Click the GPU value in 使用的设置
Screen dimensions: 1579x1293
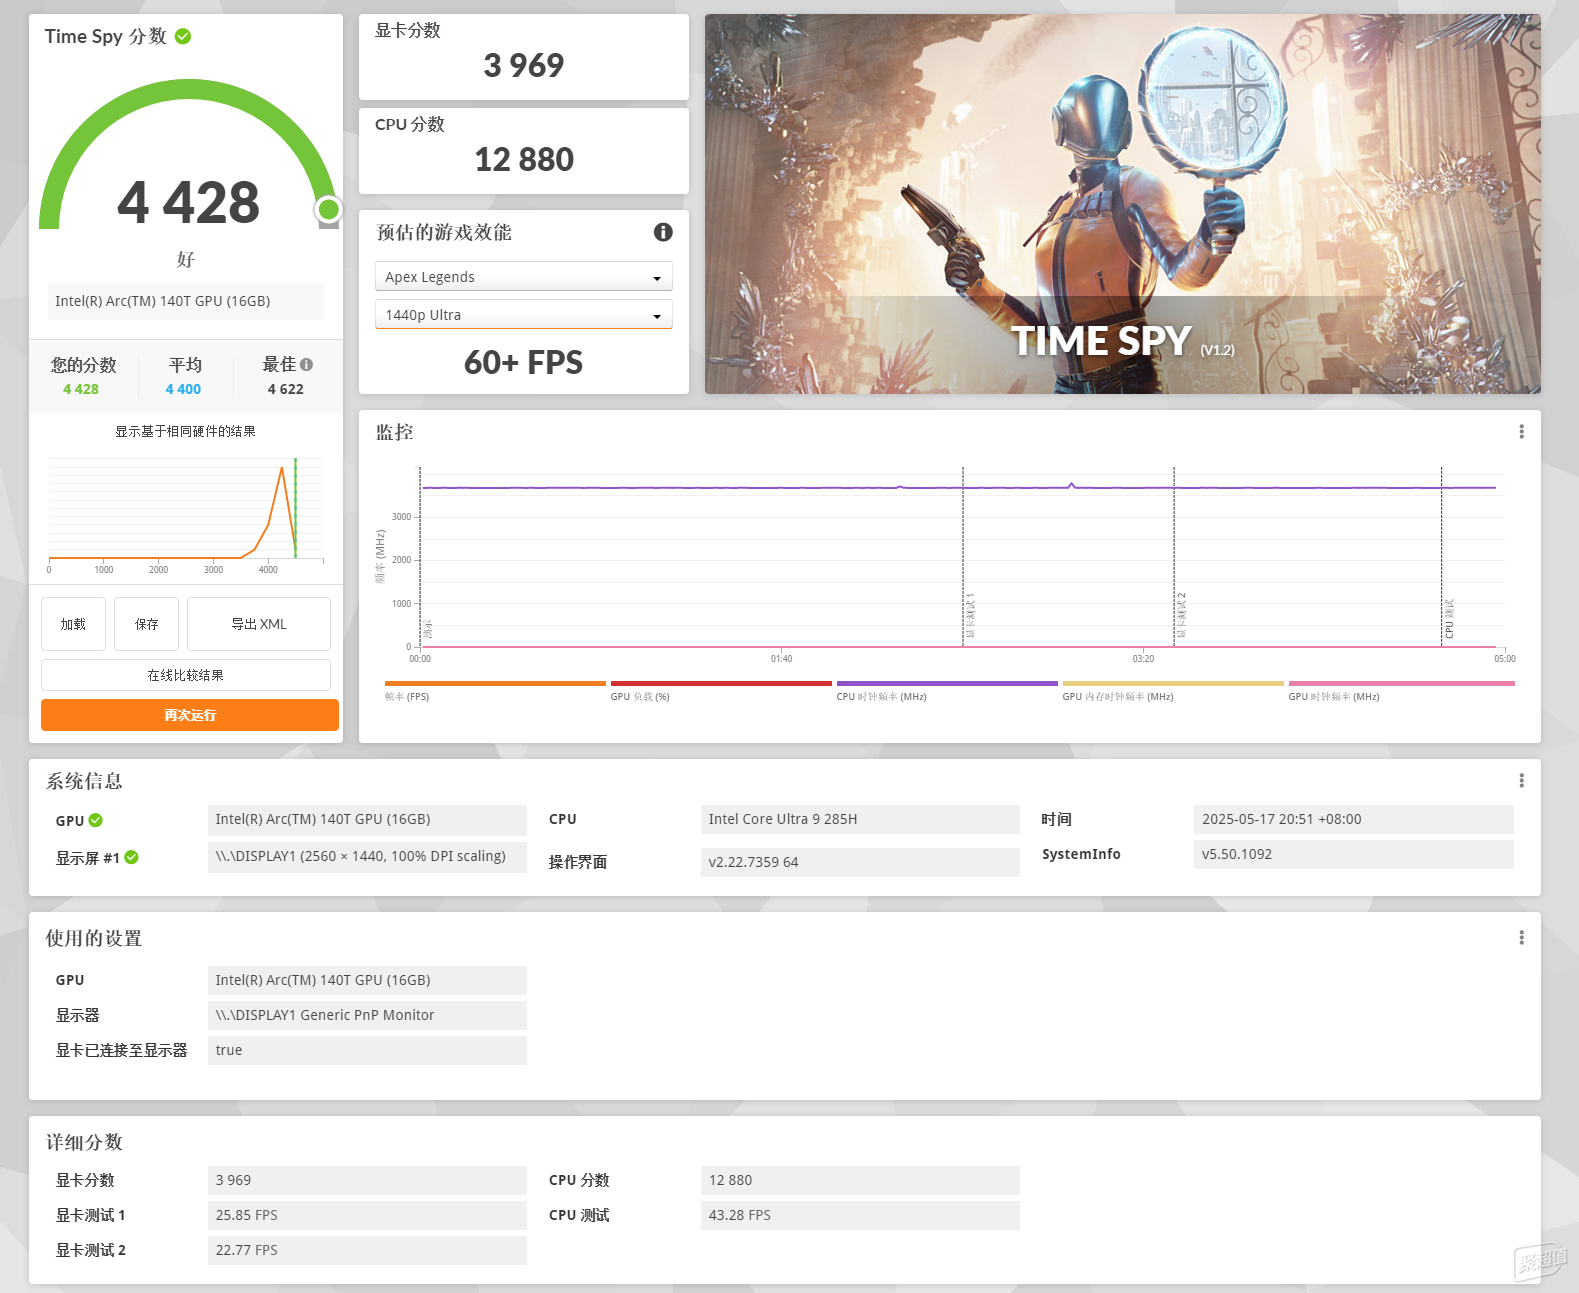tap(367, 980)
